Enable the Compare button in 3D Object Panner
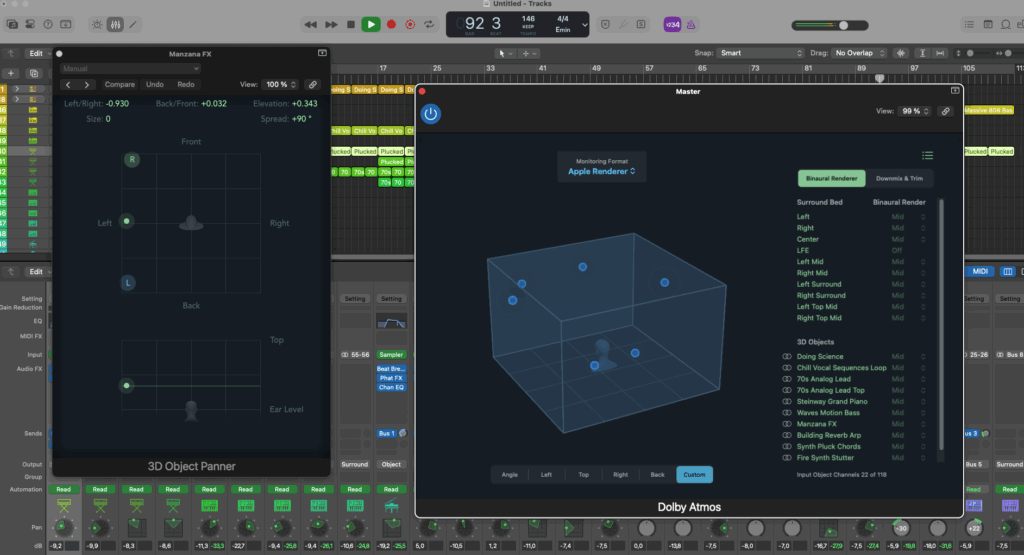Screen dimensions: 1024x555 pyautogui.click(x=120, y=85)
